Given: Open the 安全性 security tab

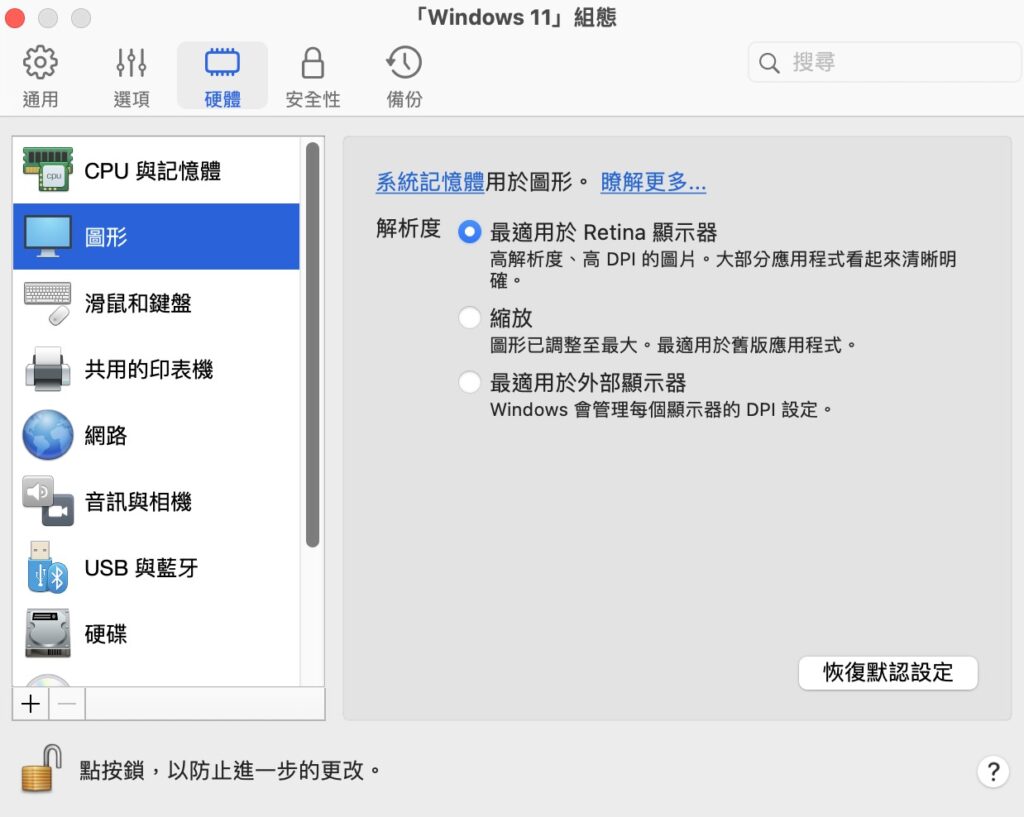Looking at the screenshot, I should click(x=313, y=76).
